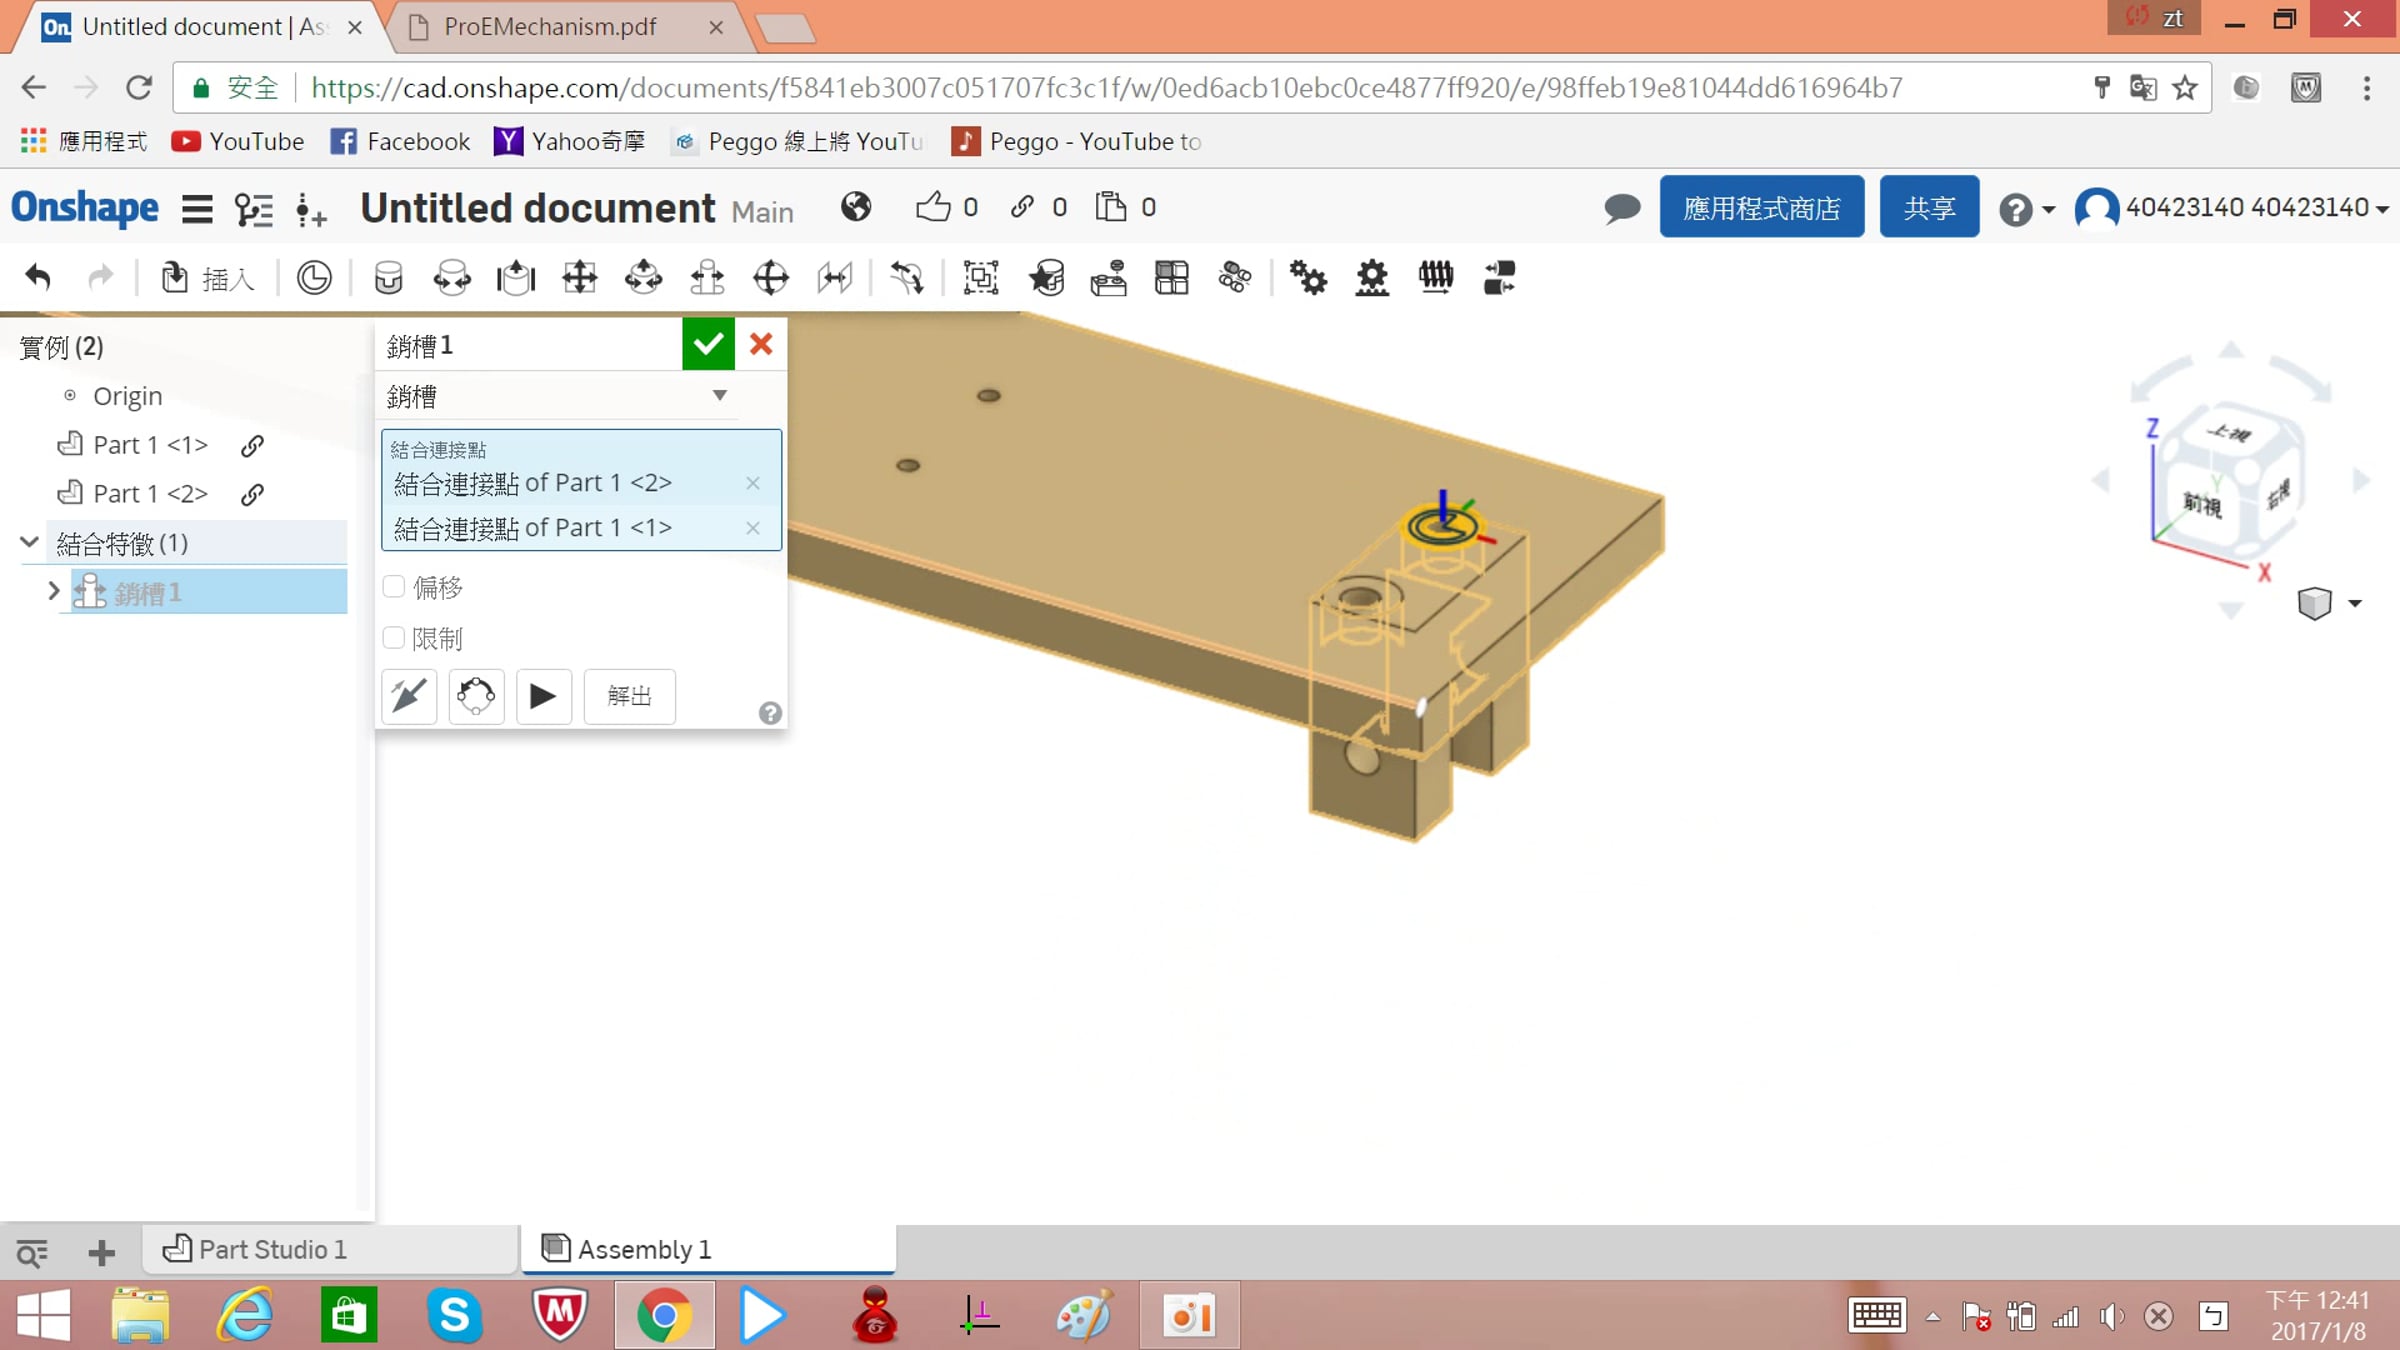The image size is (2400, 1350).
Task: Click the comments speech bubble icon
Action: pyautogui.click(x=1622, y=208)
